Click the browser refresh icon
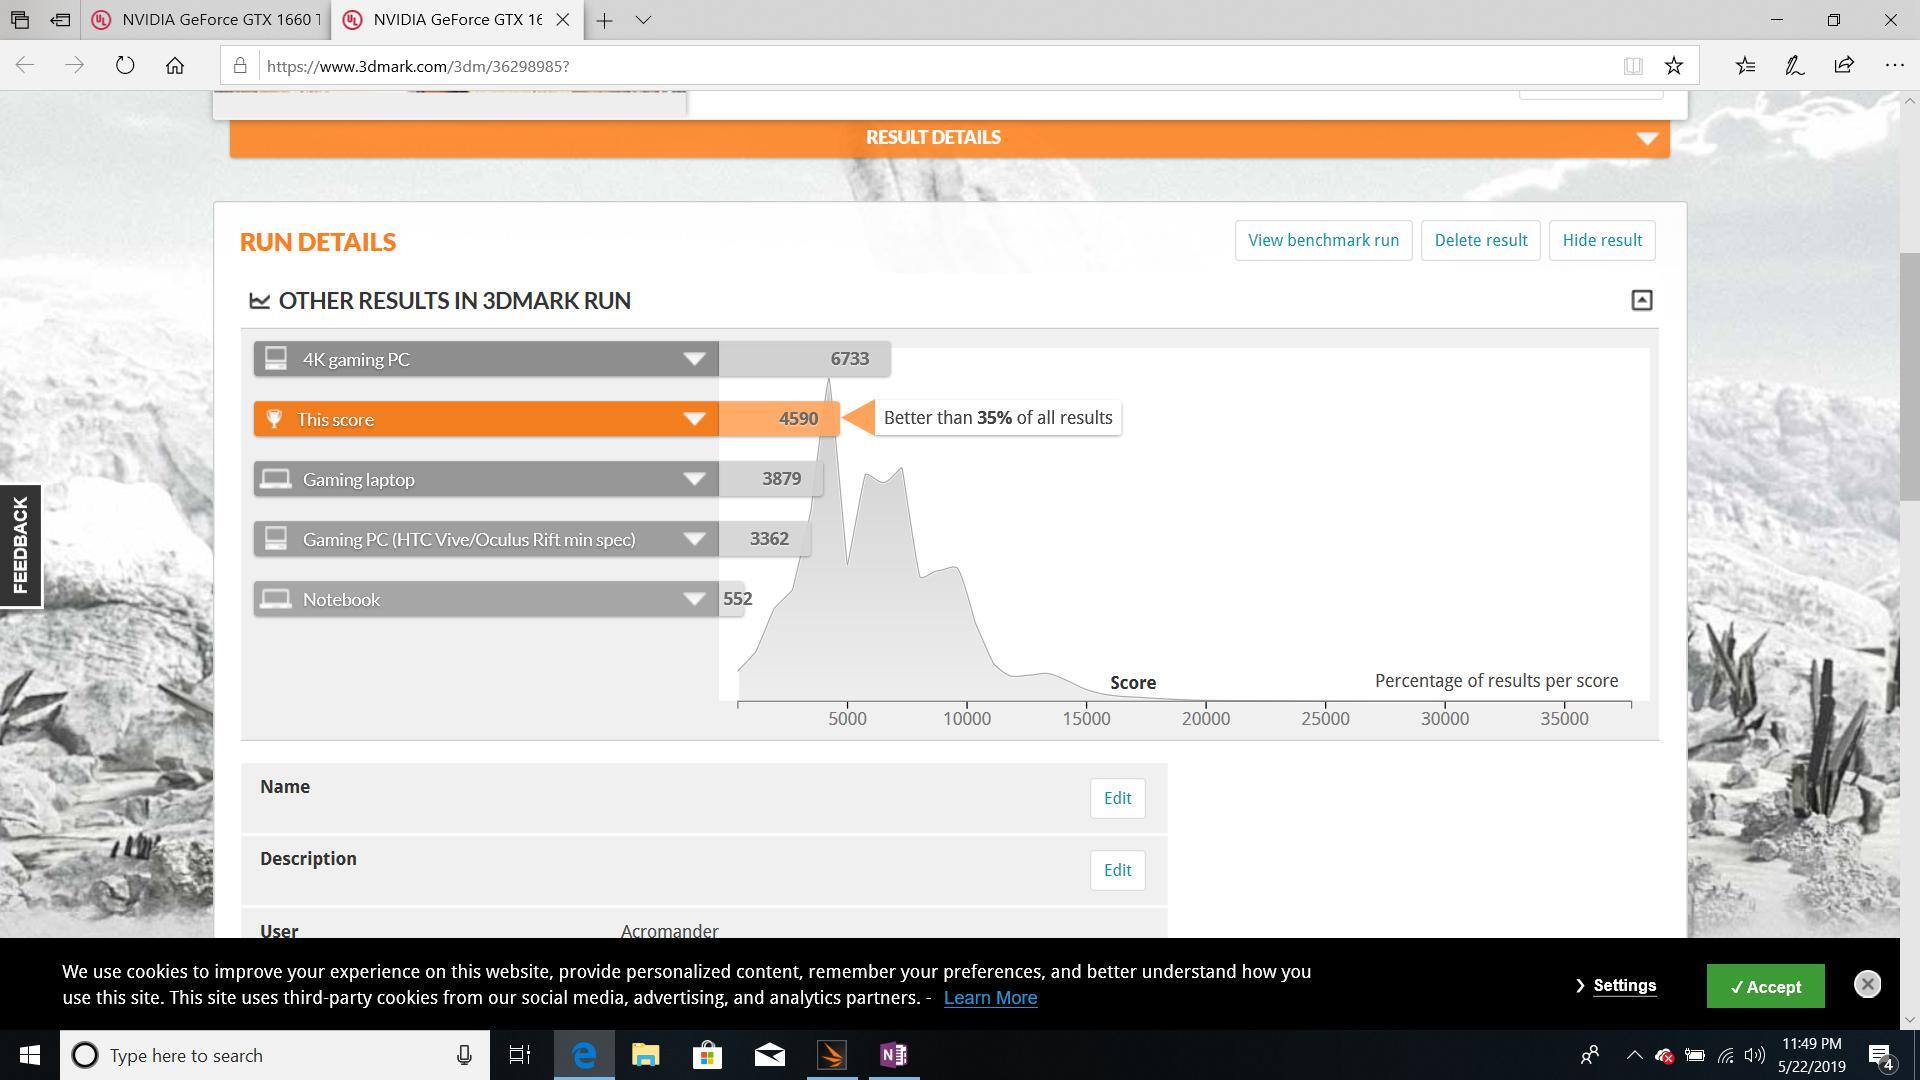 (x=125, y=66)
